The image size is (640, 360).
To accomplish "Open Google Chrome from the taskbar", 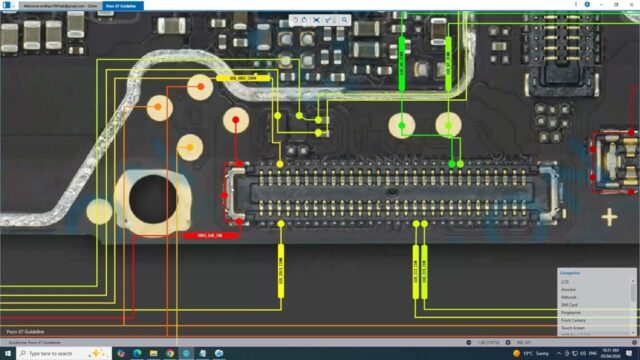I will pyautogui.click(x=170, y=353).
